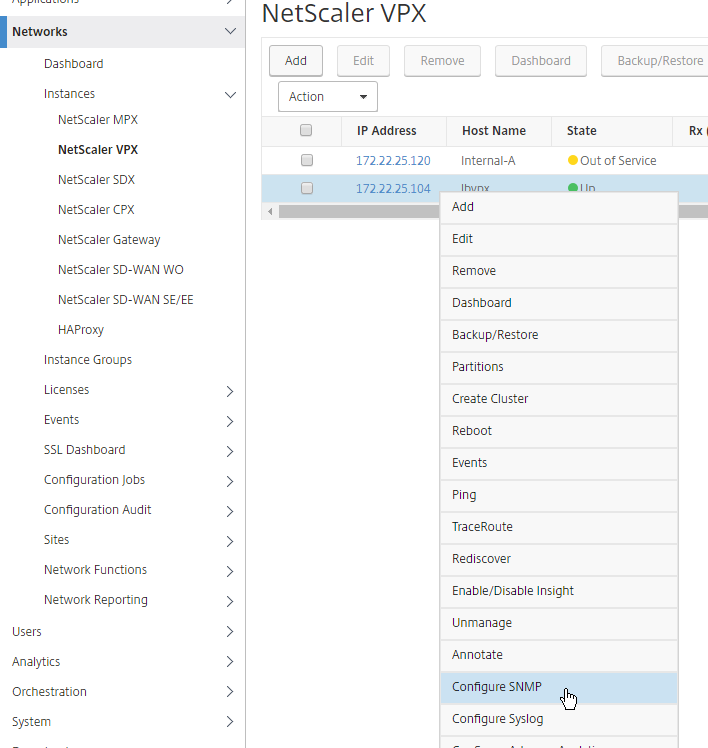The height and width of the screenshot is (748, 708).
Task: Choose Annotate in the context menu
Action: tap(559, 654)
